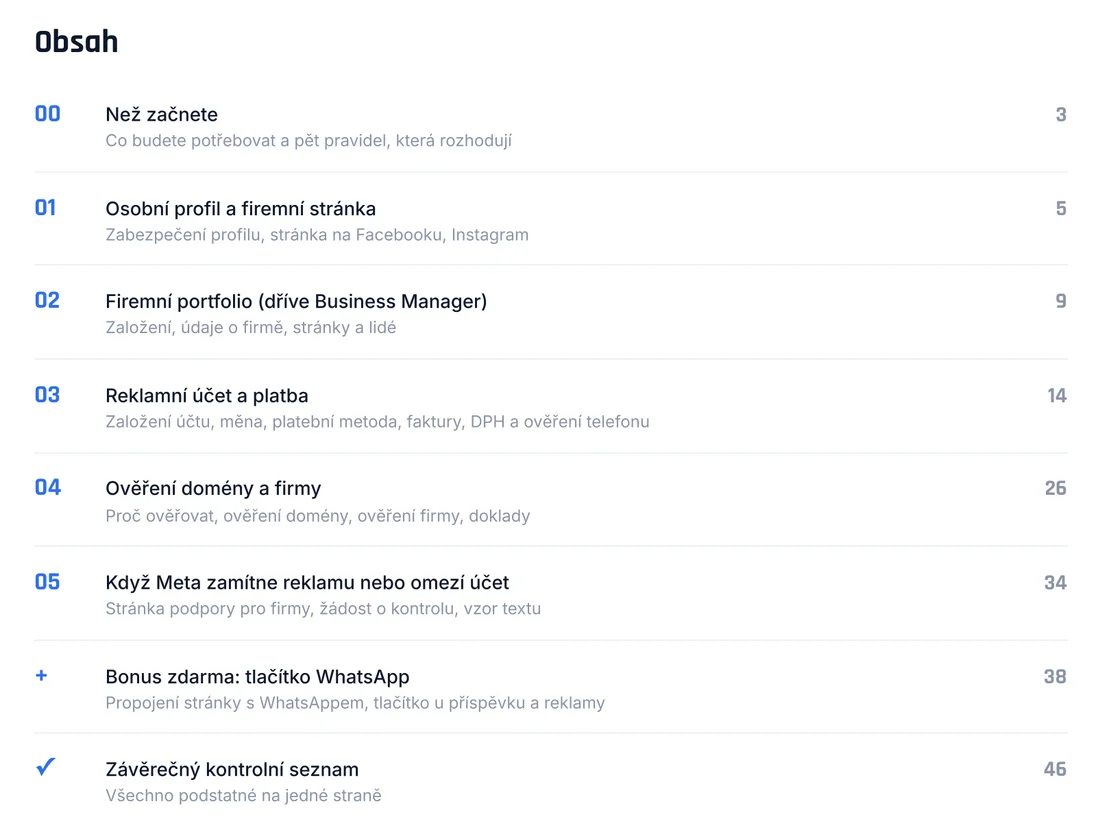Click chapter number 04

pos(48,487)
